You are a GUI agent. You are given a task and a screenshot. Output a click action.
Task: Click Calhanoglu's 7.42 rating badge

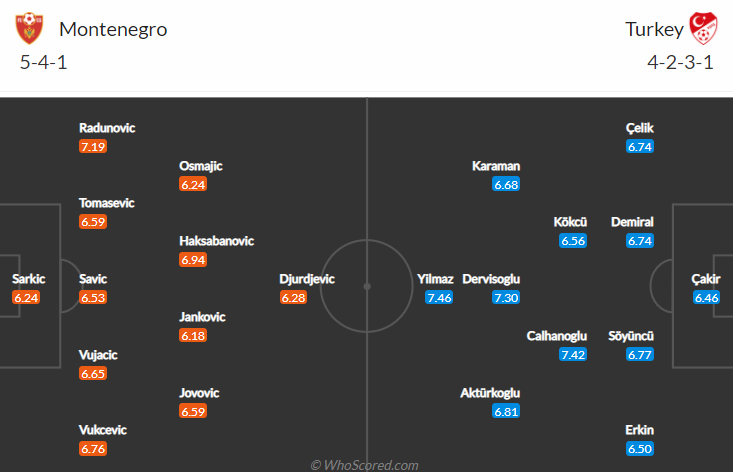tap(573, 354)
